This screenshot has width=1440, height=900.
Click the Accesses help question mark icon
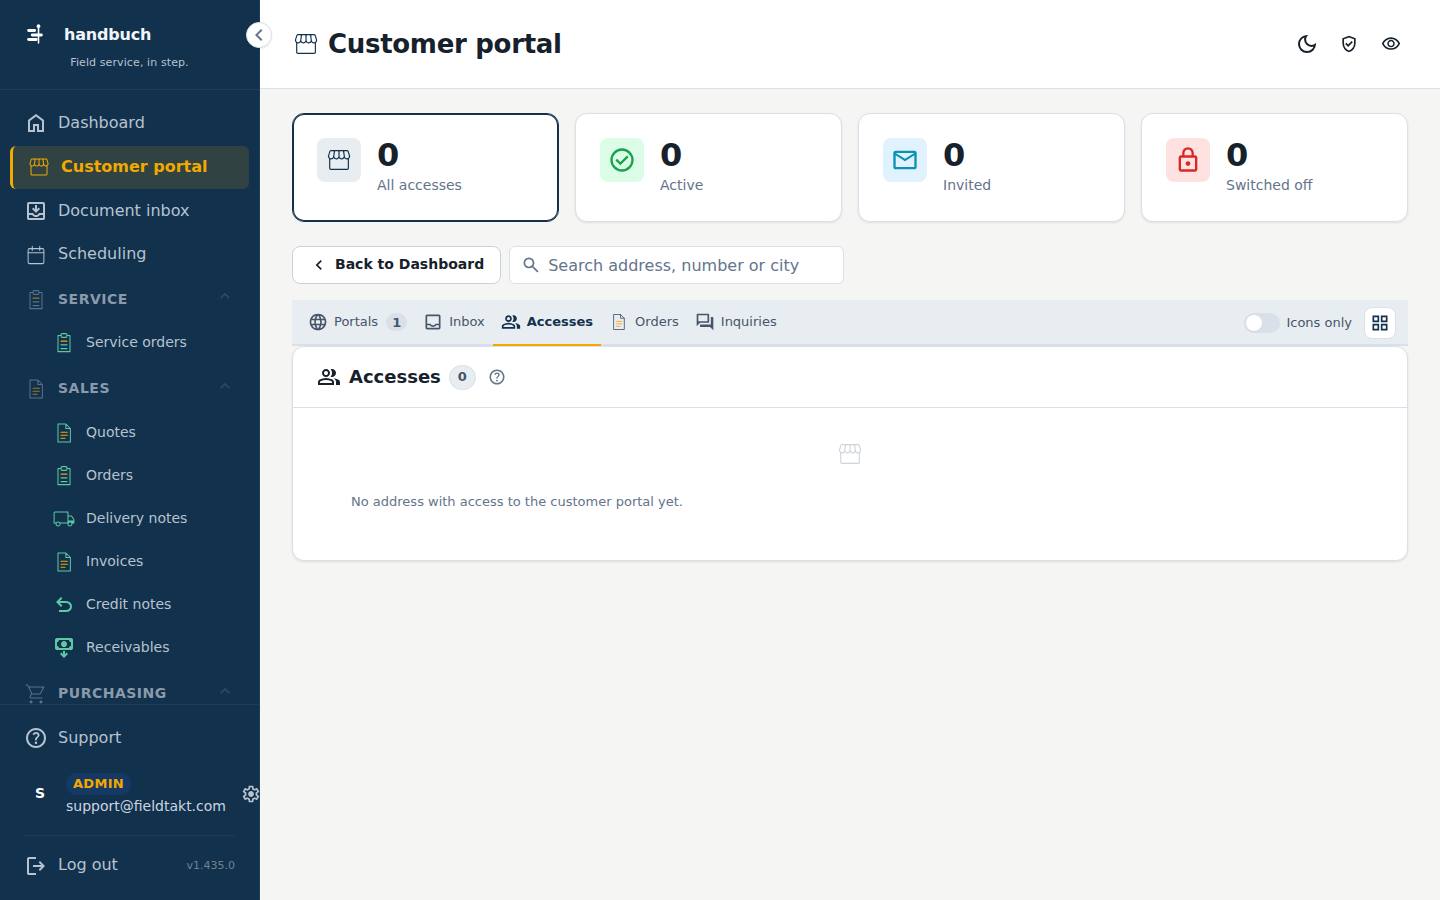click(x=497, y=377)
